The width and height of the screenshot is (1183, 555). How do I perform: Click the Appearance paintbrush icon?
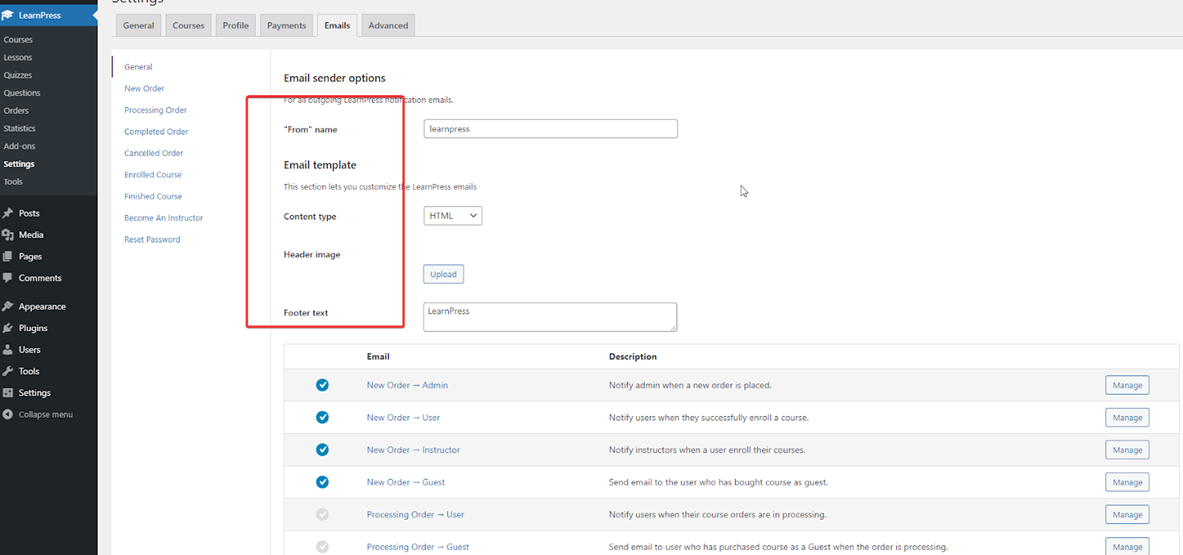tap(8, 307)
